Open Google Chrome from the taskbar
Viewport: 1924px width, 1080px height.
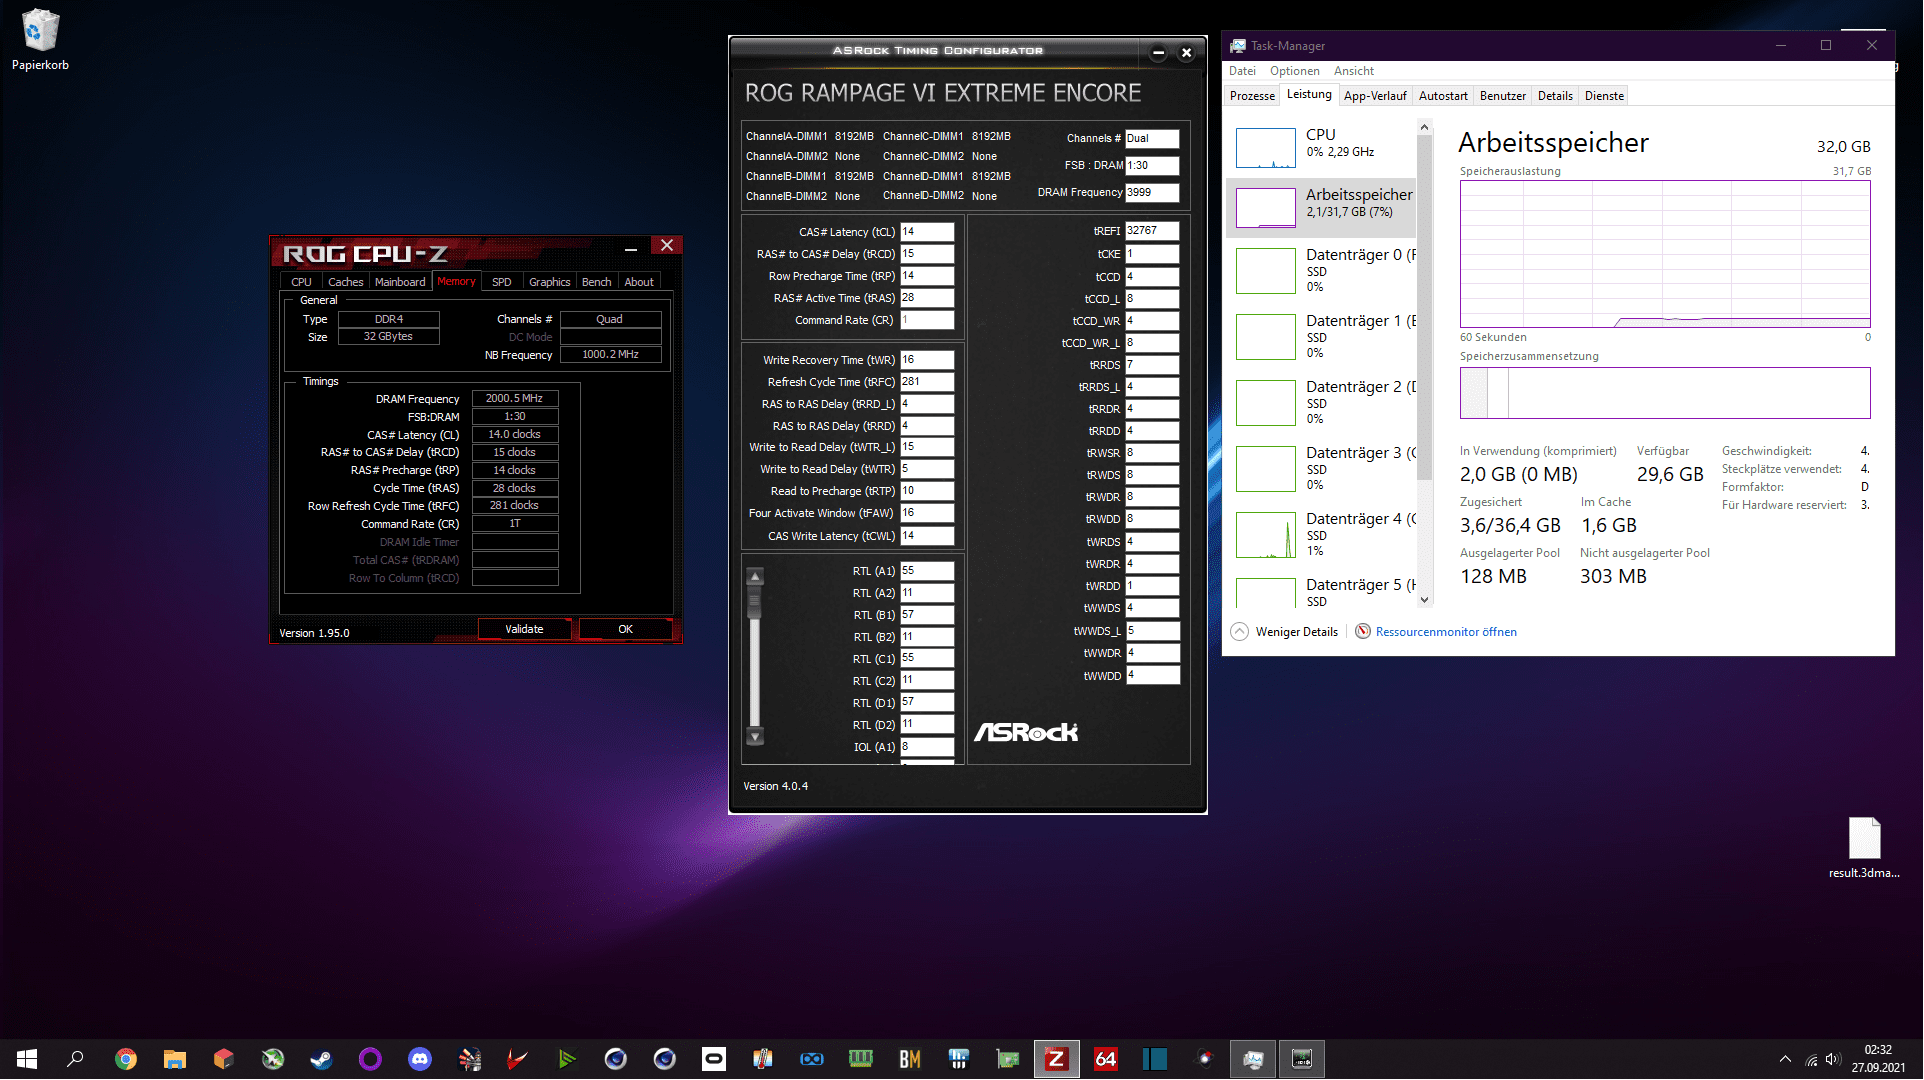(x=125, y=1059)
